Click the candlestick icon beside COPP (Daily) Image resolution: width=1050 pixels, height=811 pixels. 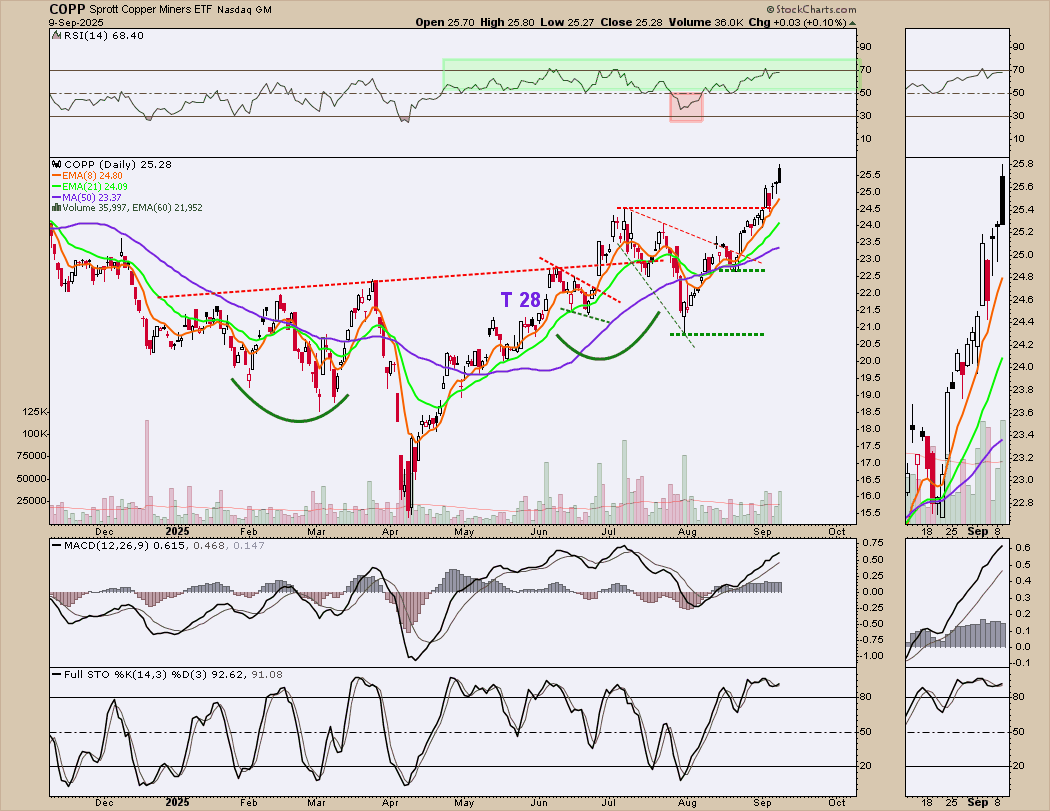[x=57, y=164]
